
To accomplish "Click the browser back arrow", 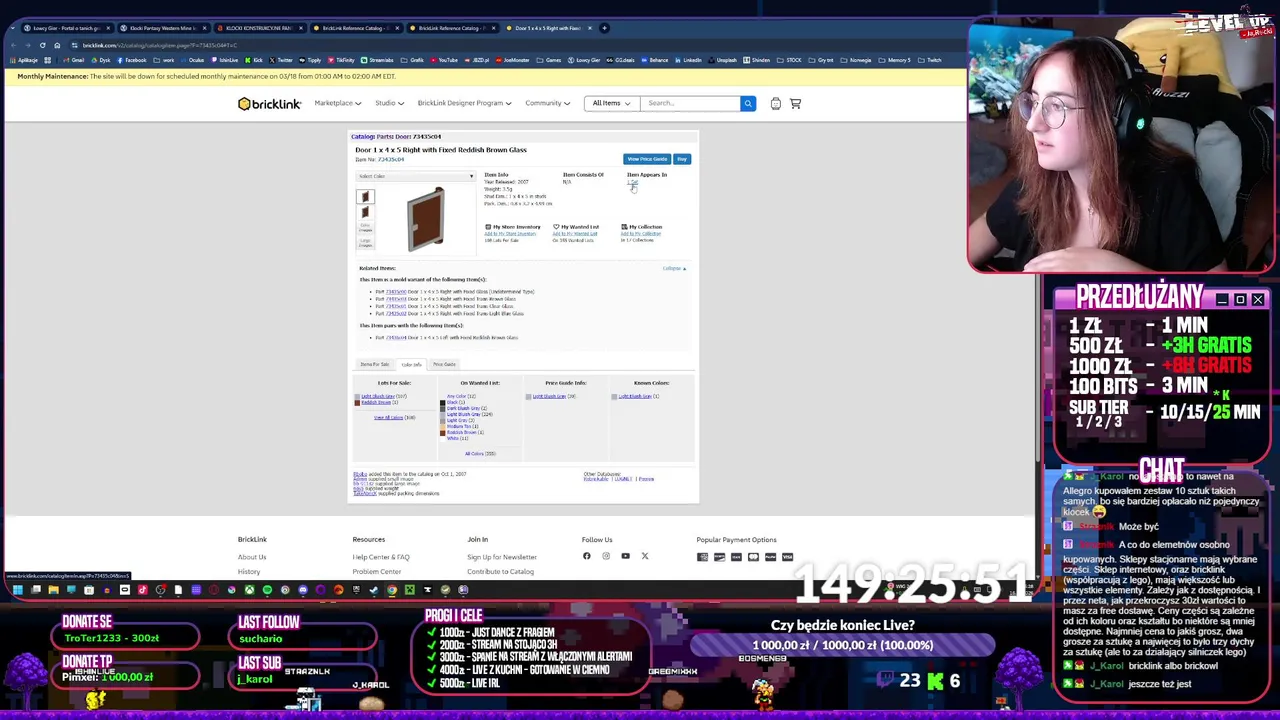I will click(x=12, y=45).
